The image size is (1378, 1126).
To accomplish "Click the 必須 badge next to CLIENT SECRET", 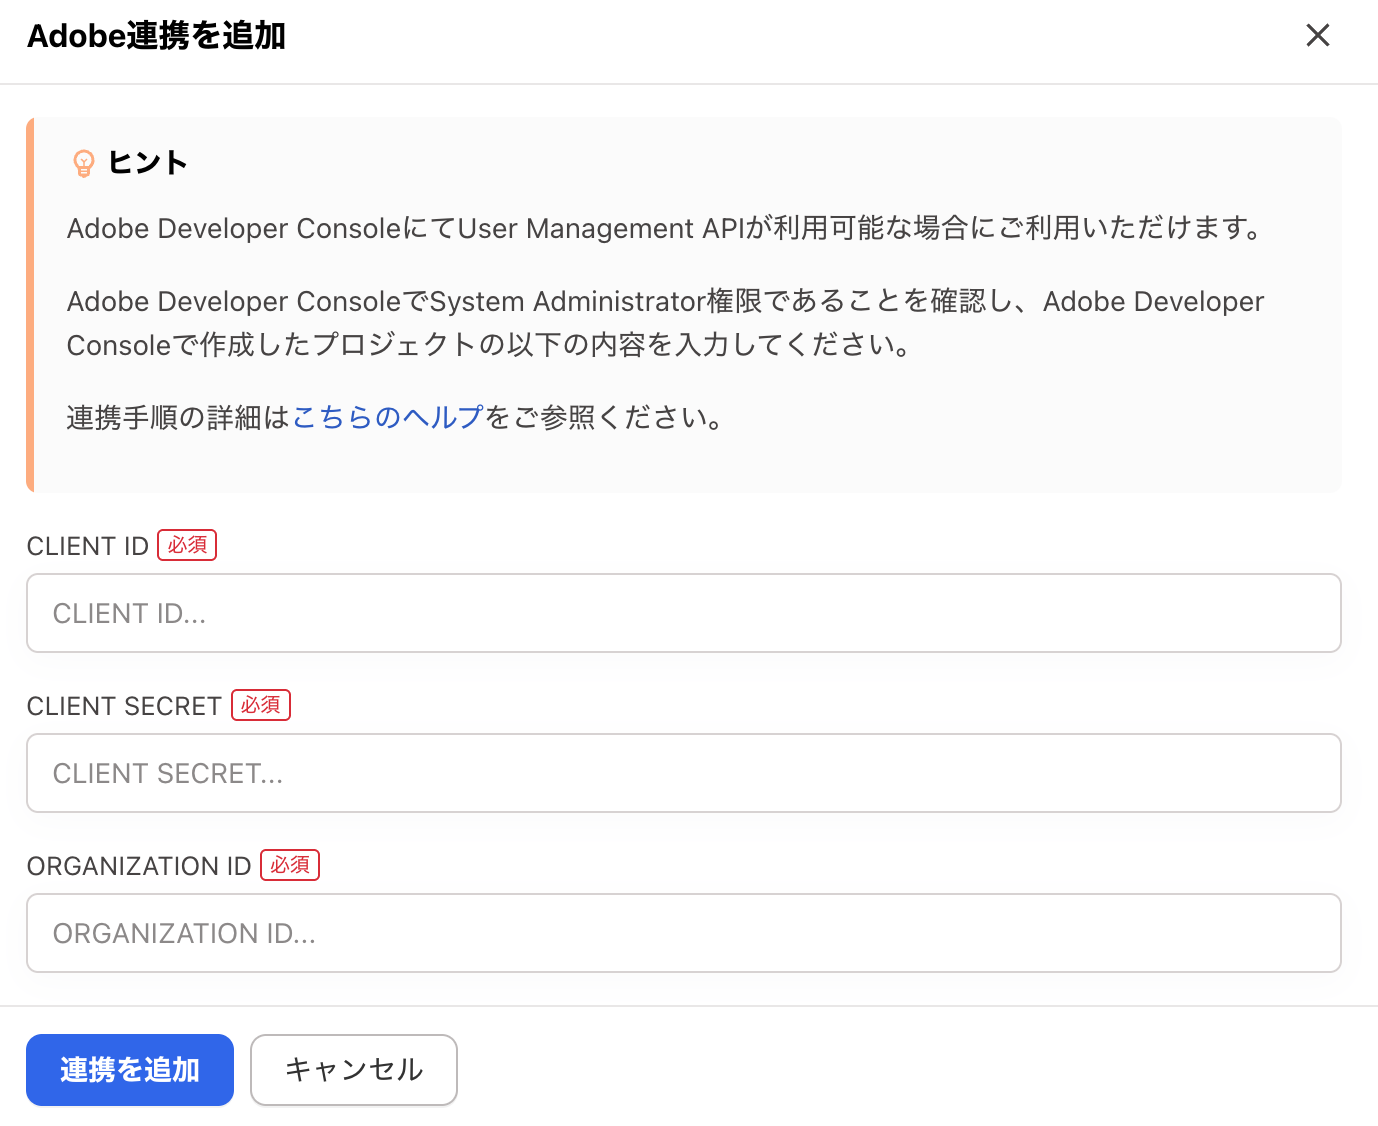I will (260, 705).
